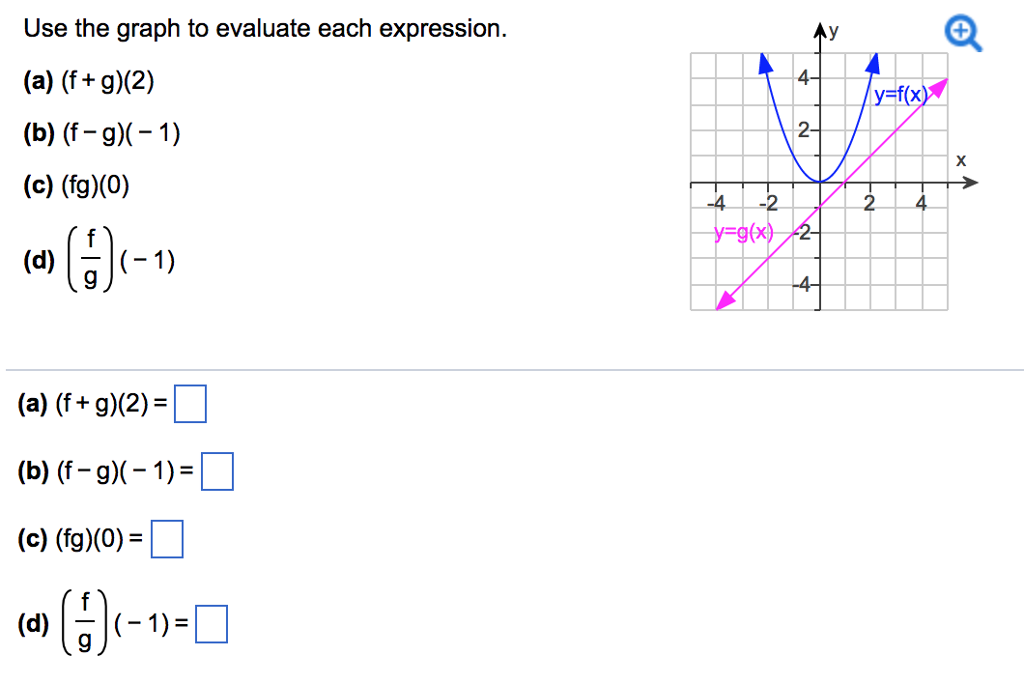The width and height of the screenshot is (1024, 684).
Task: Click the y=f(x) label on the graph
Action: point(901,95)
